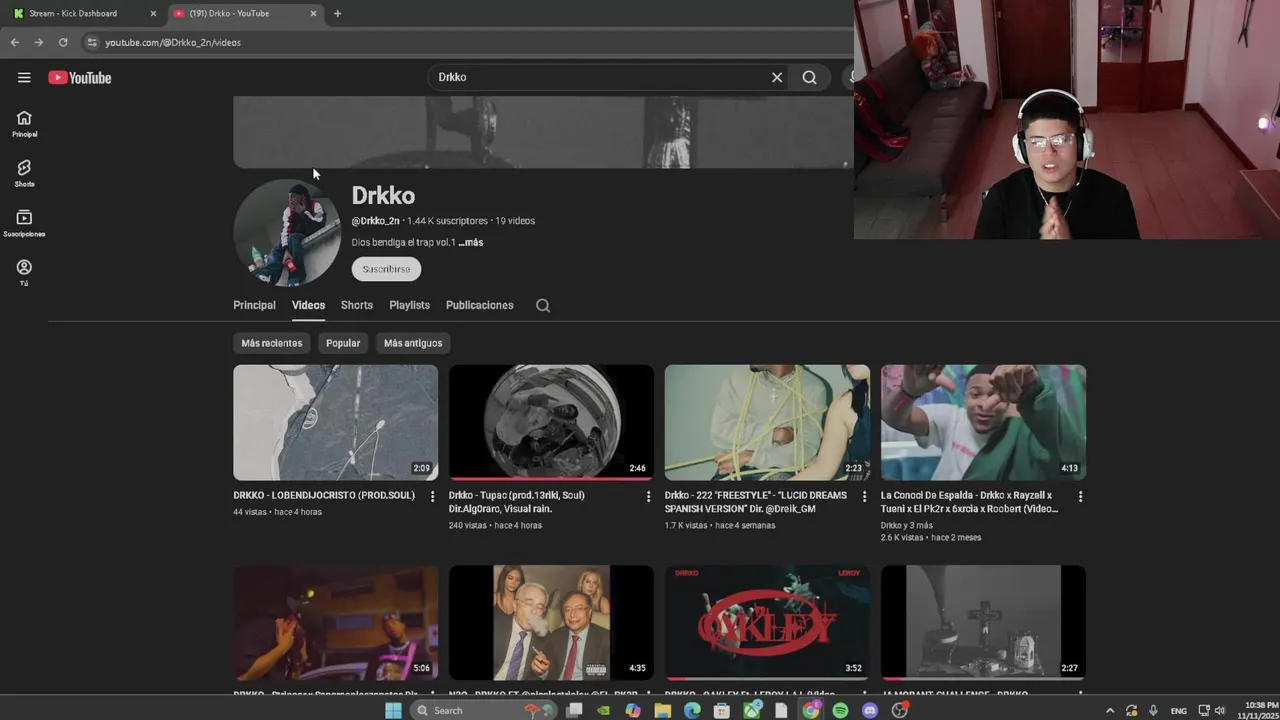
Task: Click the "Drkko y 3 más" collaborators text
Action: pyautogui.click(x=906, y=525)
